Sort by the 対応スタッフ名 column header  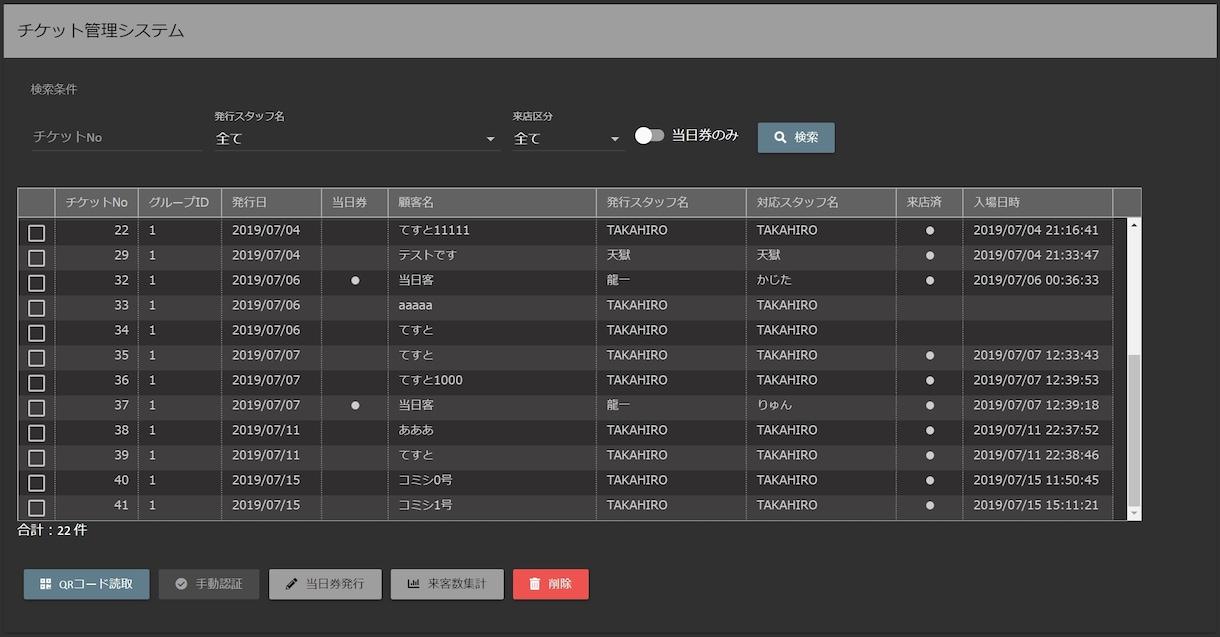pos(821,203)
